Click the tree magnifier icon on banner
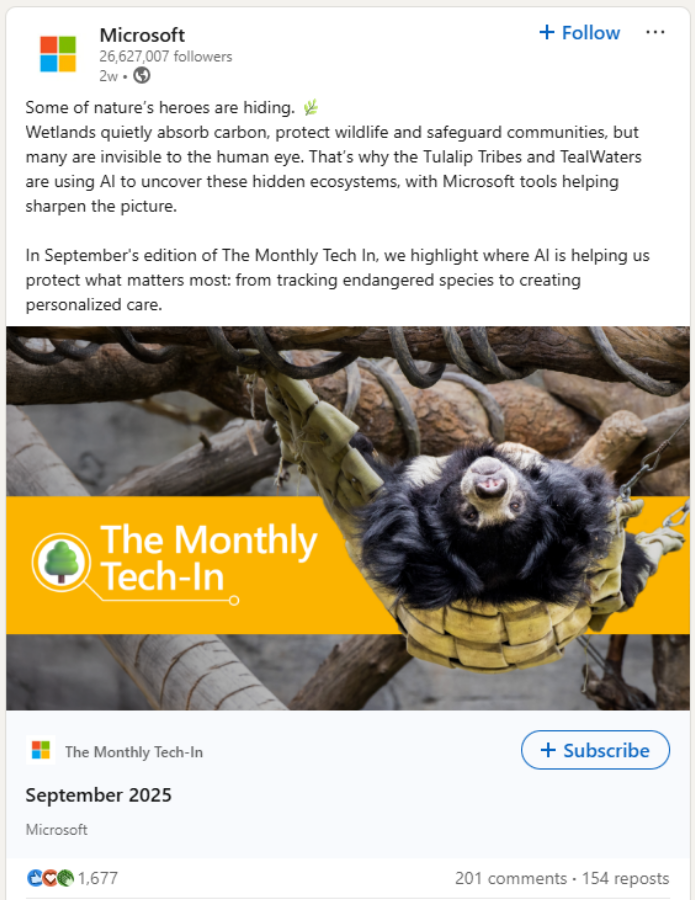Screen dimensions: 696x900 62,561
